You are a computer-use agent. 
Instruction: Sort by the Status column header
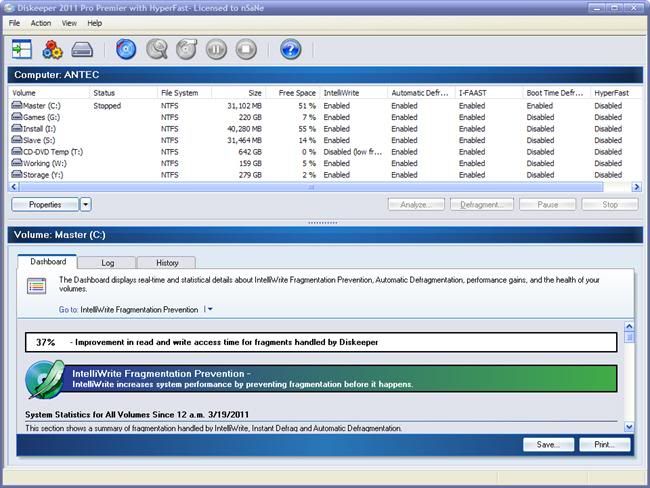123,93
